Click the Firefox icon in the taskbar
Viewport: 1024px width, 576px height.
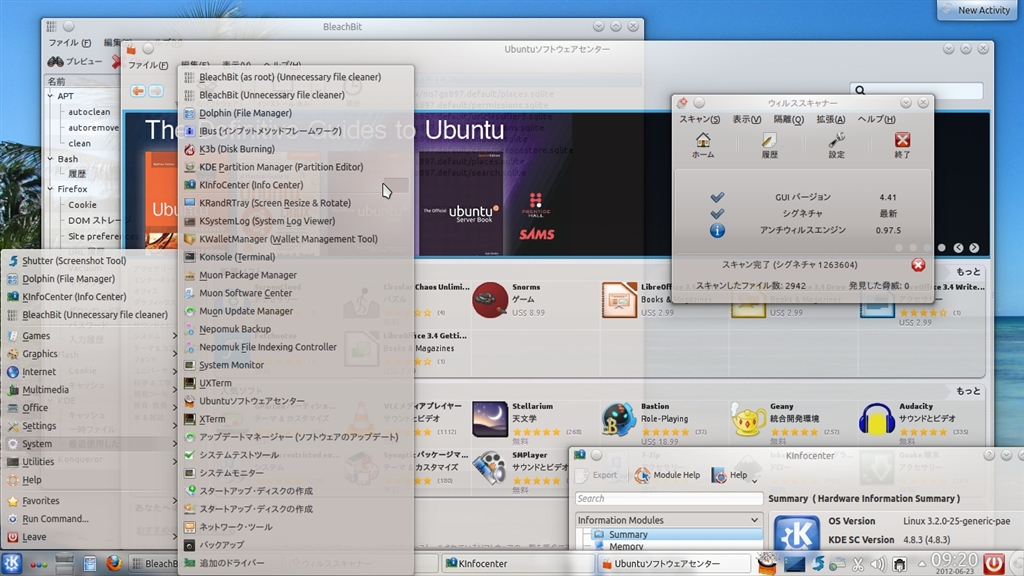[x=112, y=563]
